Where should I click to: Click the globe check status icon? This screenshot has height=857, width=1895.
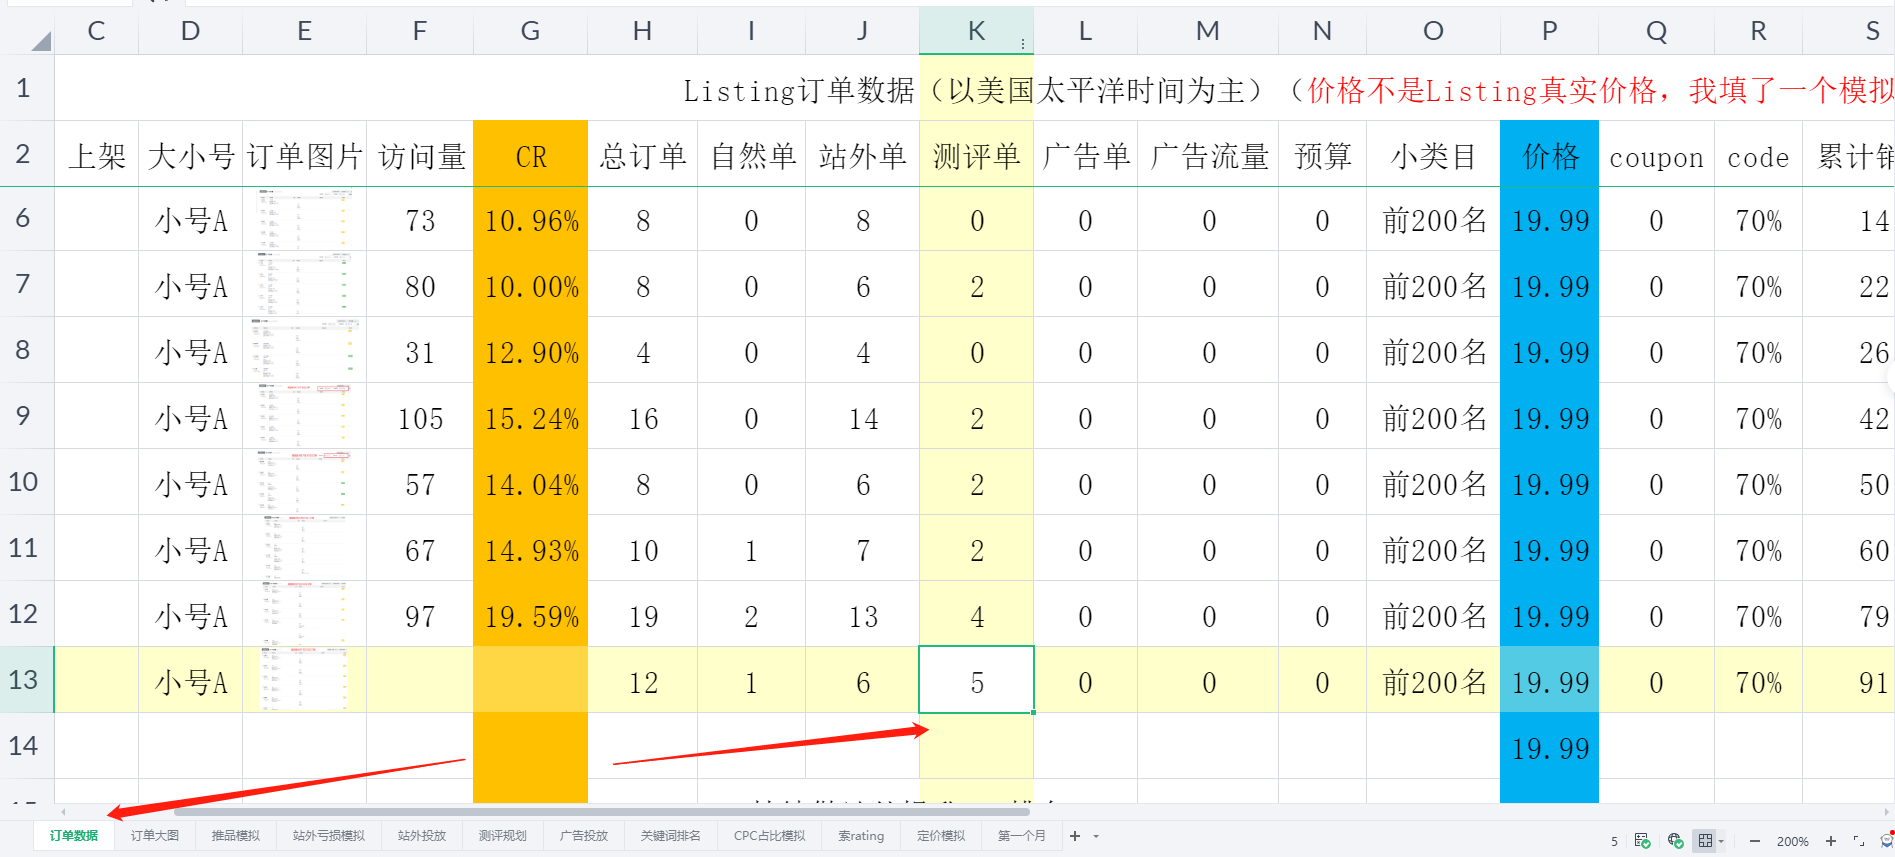click(1675, 841)
